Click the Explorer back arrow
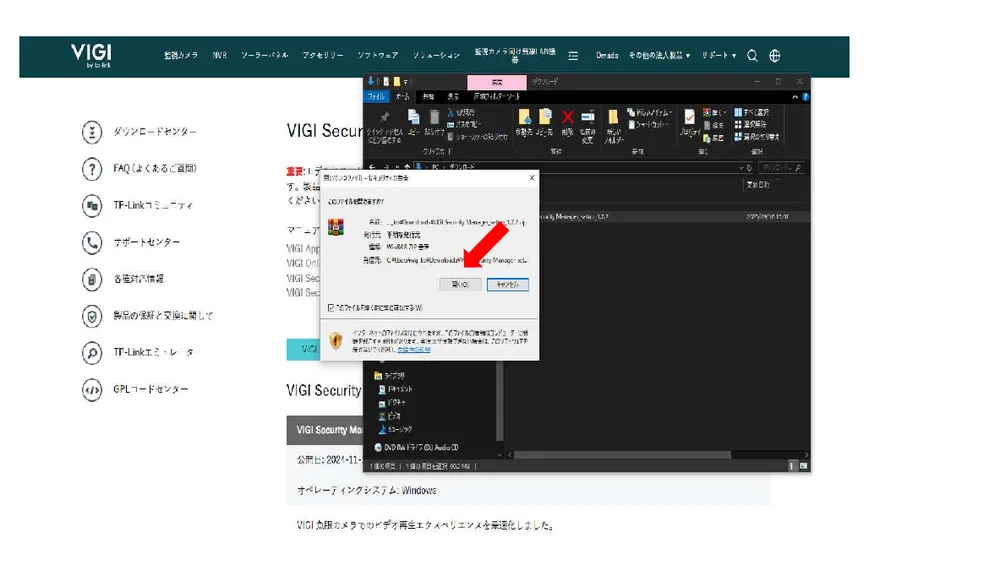 (x=372, y=167)
